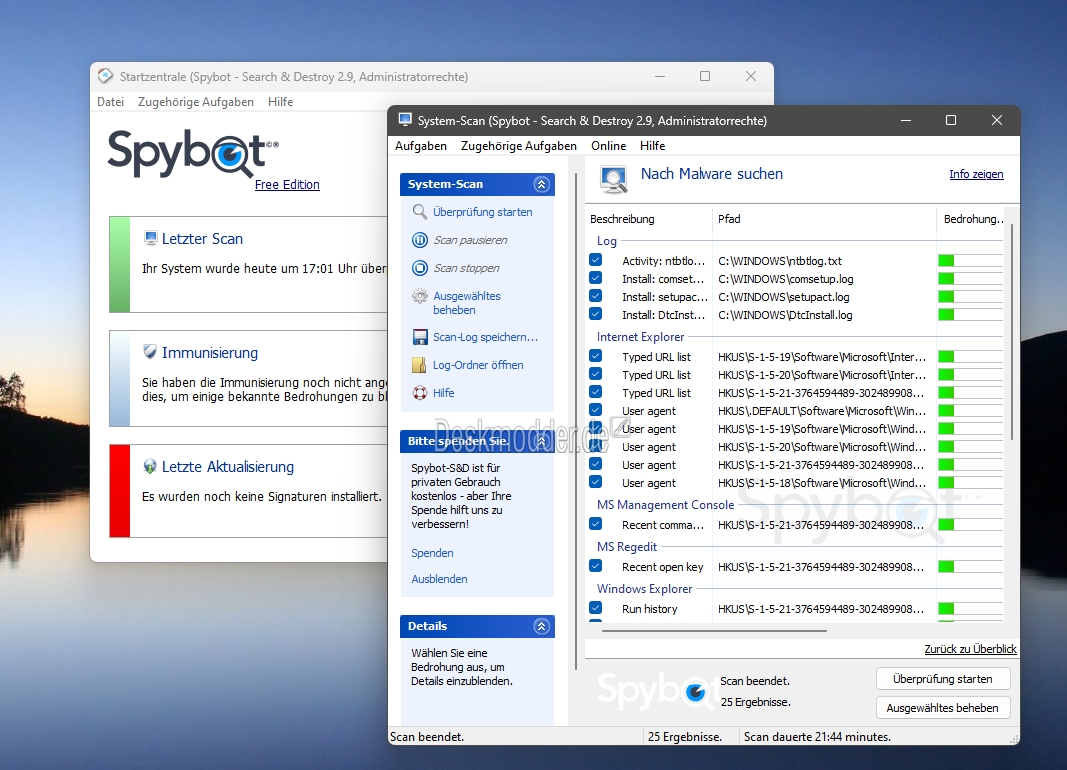Click the horizontal scrollbar under results list
The width and height of the screenshot is (1067, 770).
pos(715,631)
